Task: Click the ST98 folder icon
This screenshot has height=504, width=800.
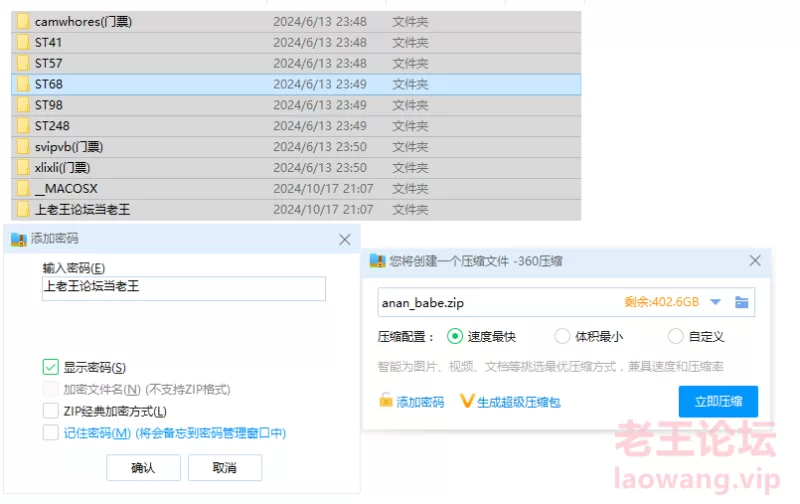Action: [x=23, y=105]
